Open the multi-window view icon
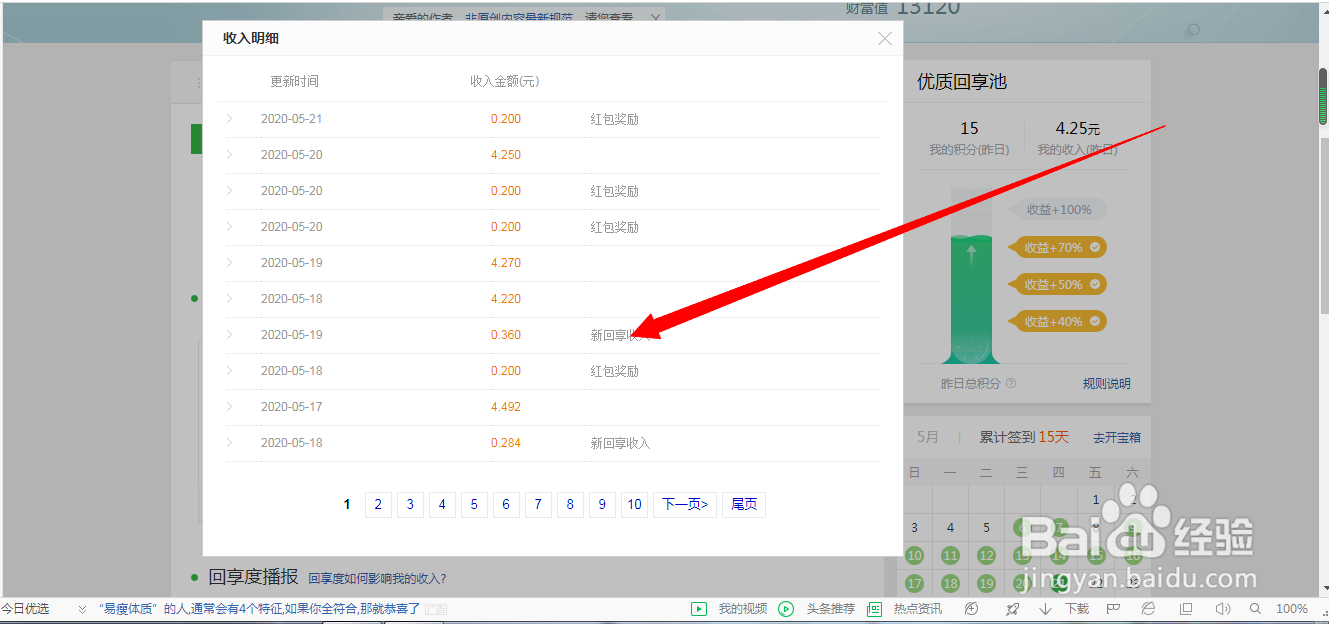The image size is (1329, 624). click(x=1185, y=608)
